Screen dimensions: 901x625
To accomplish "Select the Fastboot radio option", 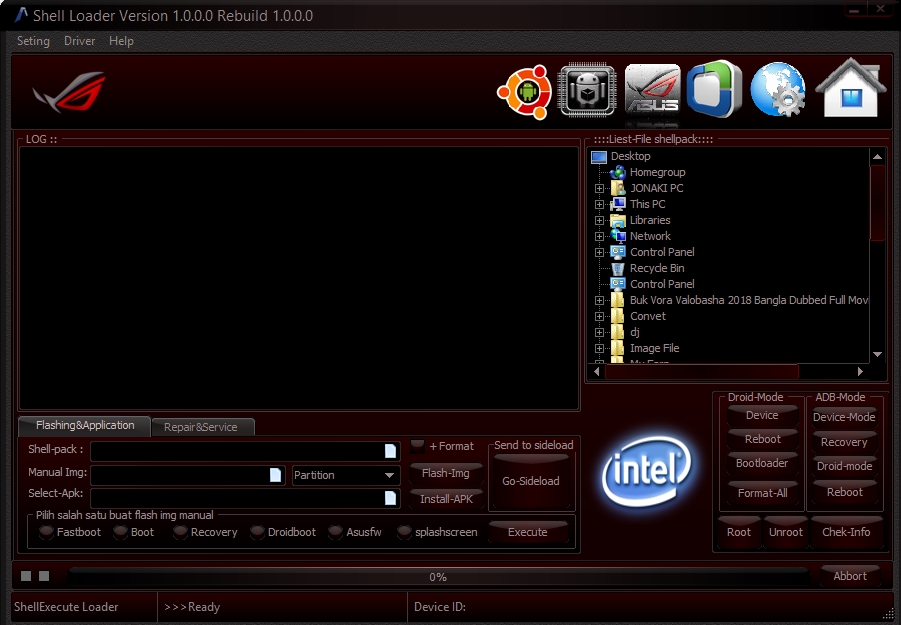I will coord(47,532).
